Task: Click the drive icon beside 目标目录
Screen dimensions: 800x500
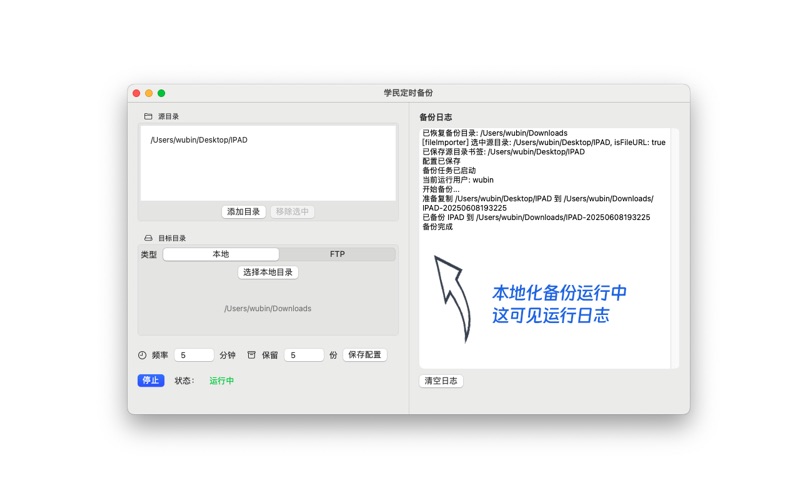Action: (148, 238)
